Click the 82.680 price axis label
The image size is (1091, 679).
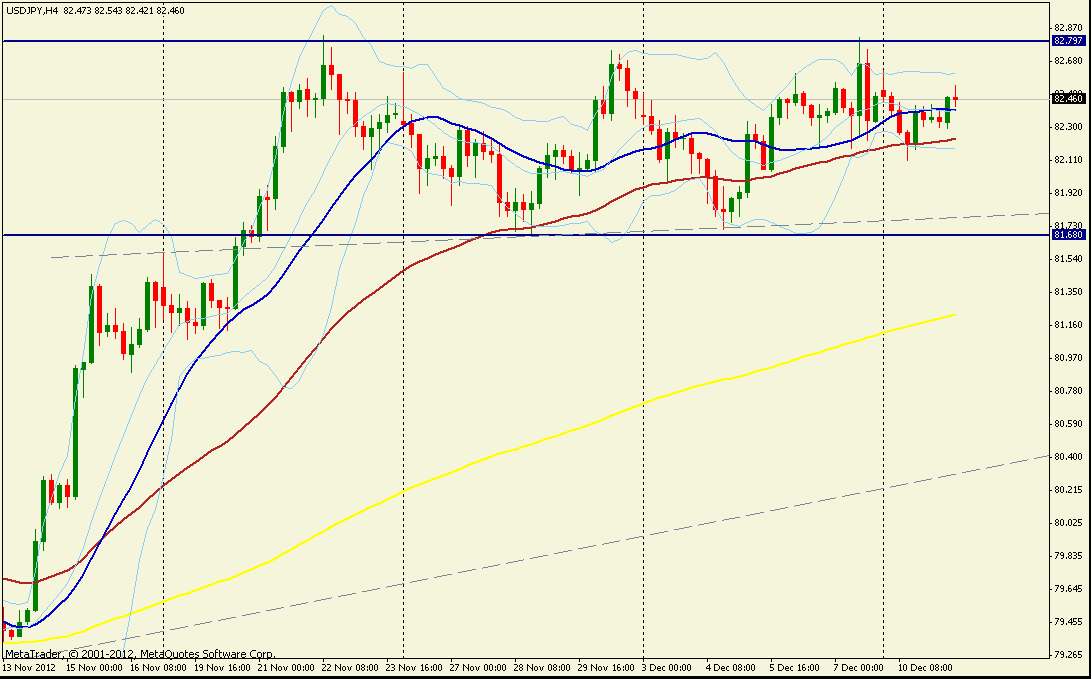[x=1069, y=61]
